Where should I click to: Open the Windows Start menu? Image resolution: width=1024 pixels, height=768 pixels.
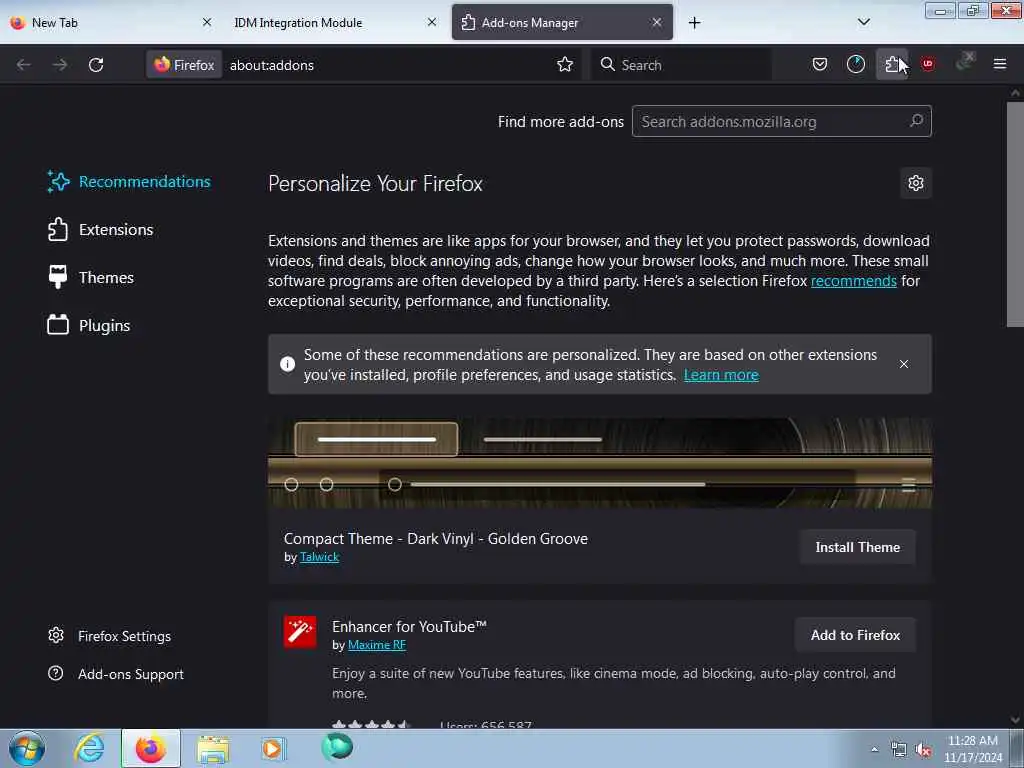click(x=26, y=748)
